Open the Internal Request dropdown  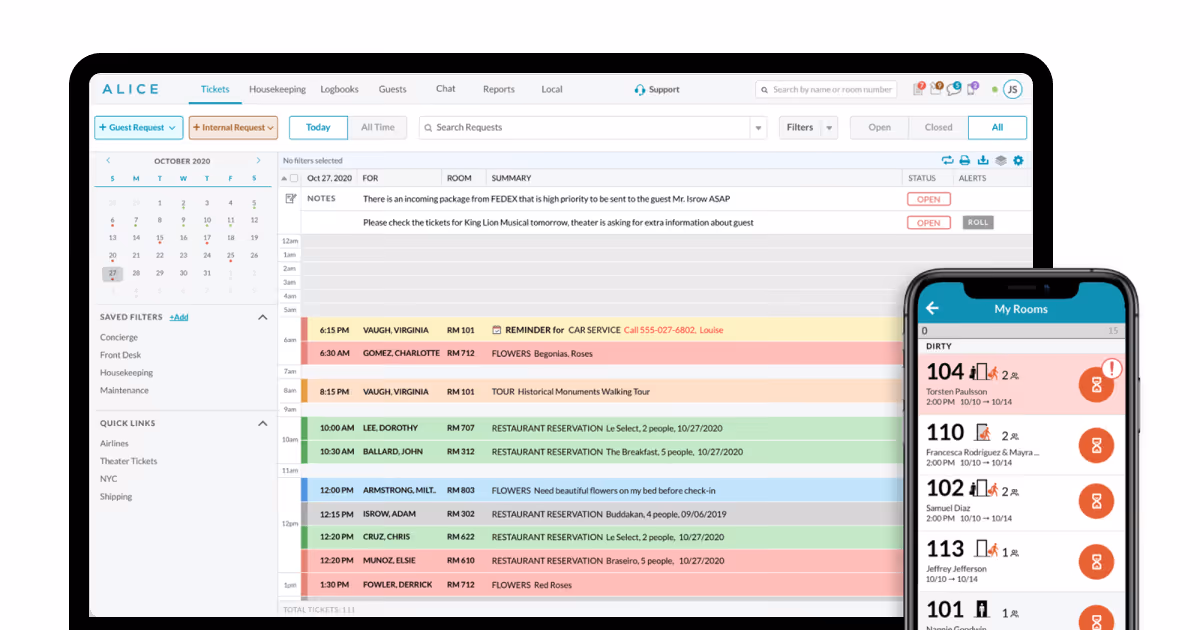(x=233, y=127)
